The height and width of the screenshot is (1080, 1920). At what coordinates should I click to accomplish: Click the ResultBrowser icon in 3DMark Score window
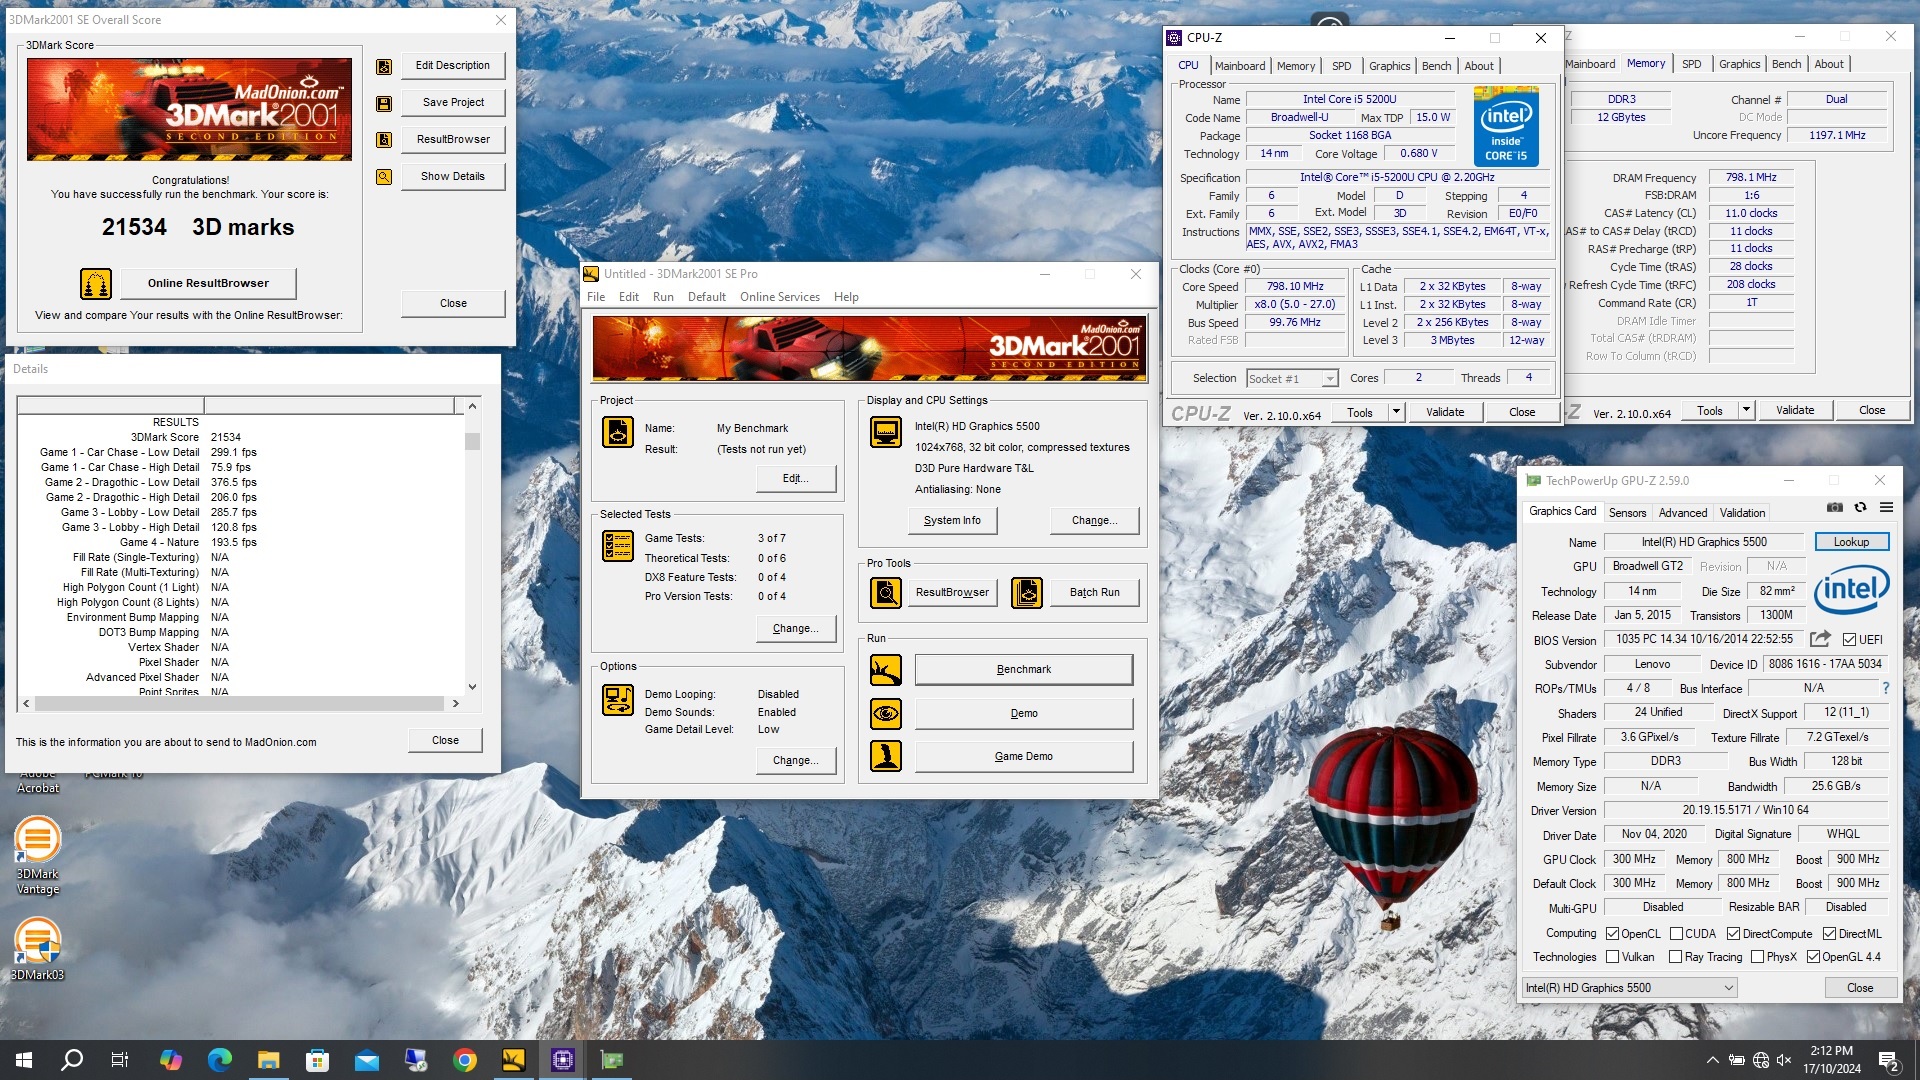tap(383, 140)
